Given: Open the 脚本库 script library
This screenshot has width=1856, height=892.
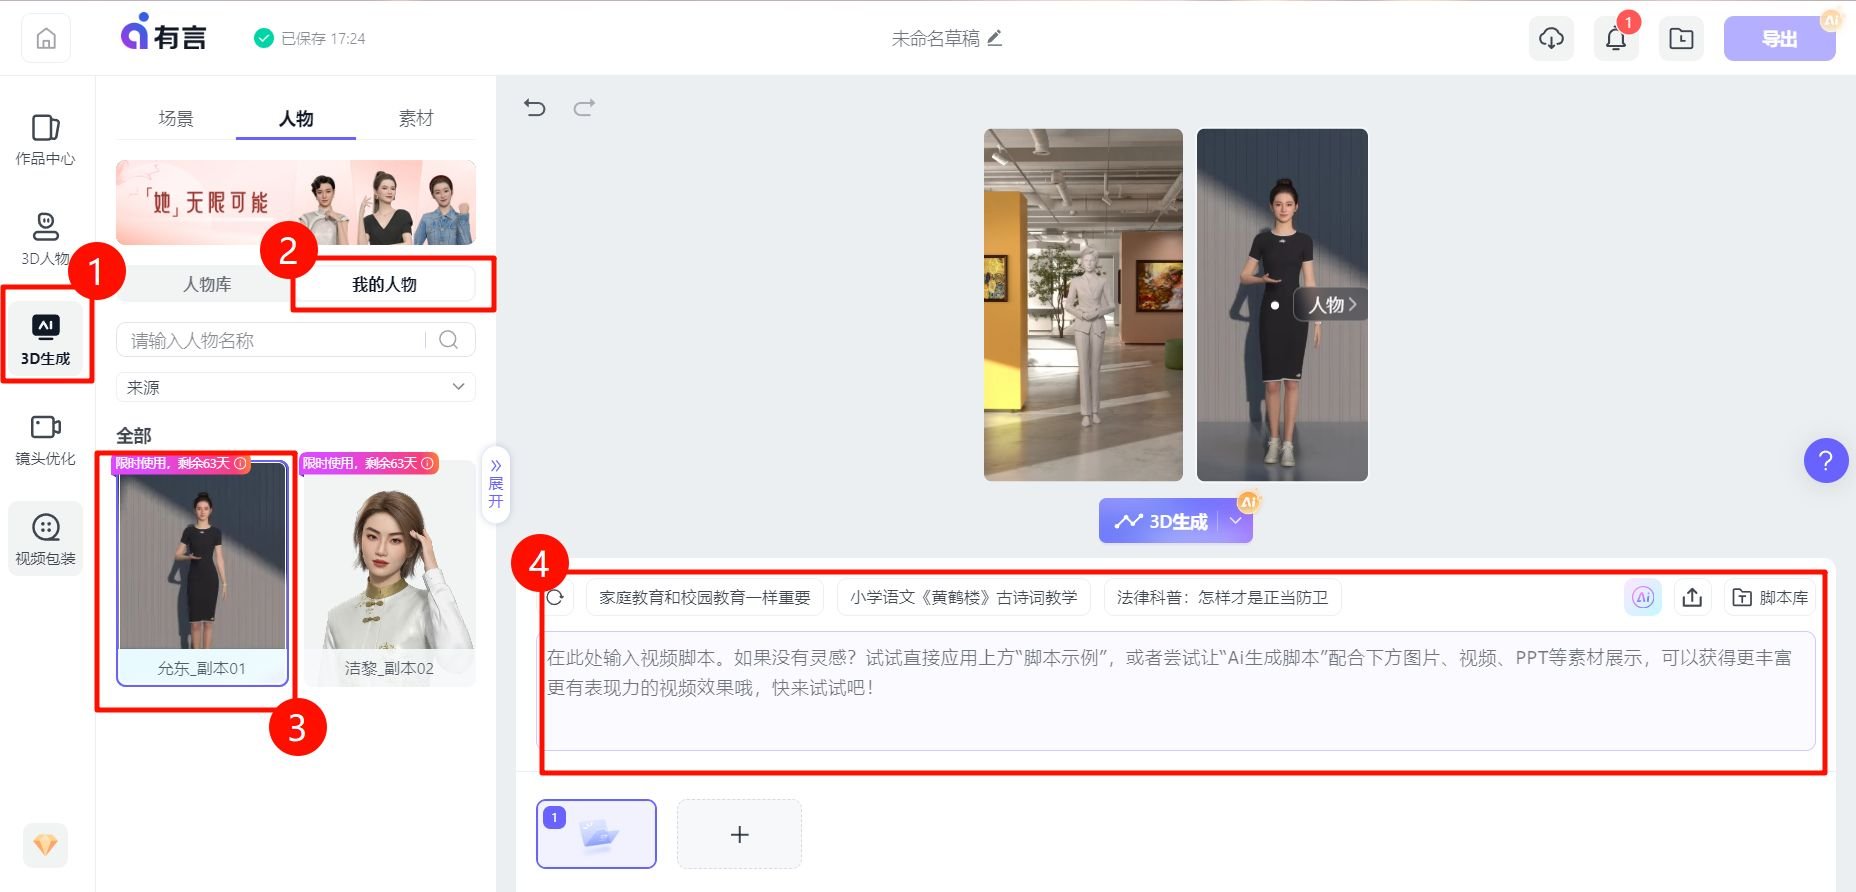Looking at the screenshot, I should click(x=1770, y=597).
